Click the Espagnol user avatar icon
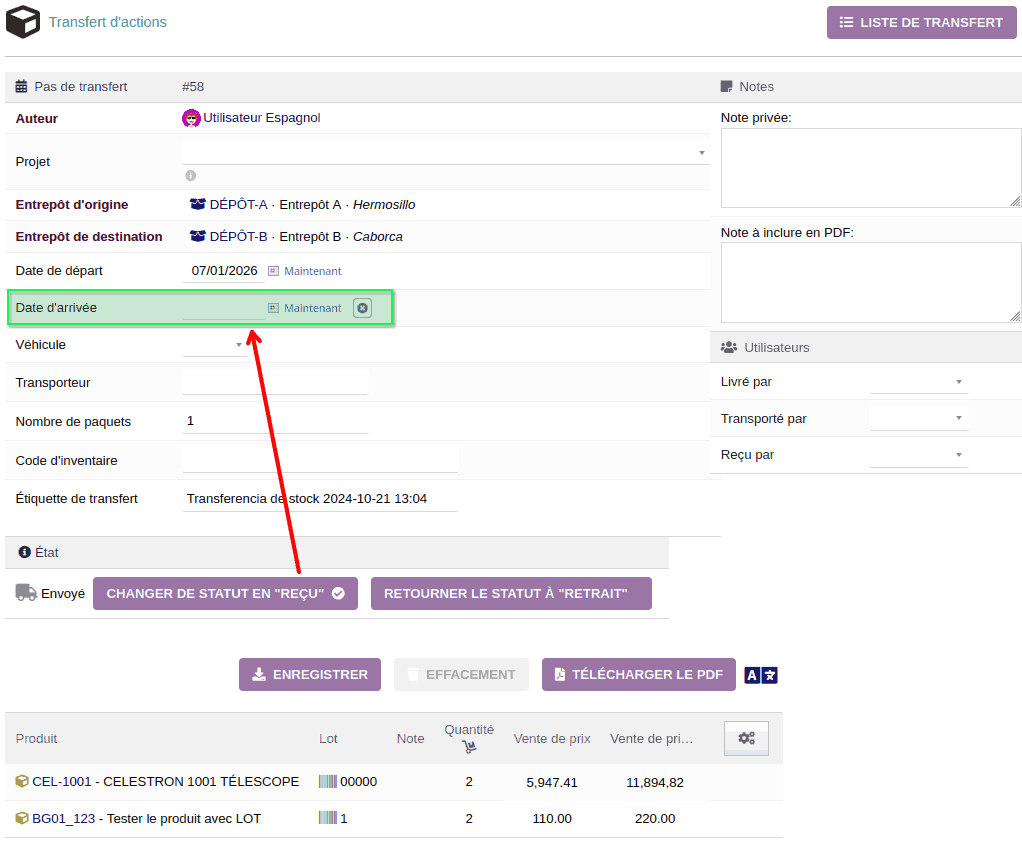Image resolution: width=1022 pixels, height=842 pixels. (x=191, y=118)
